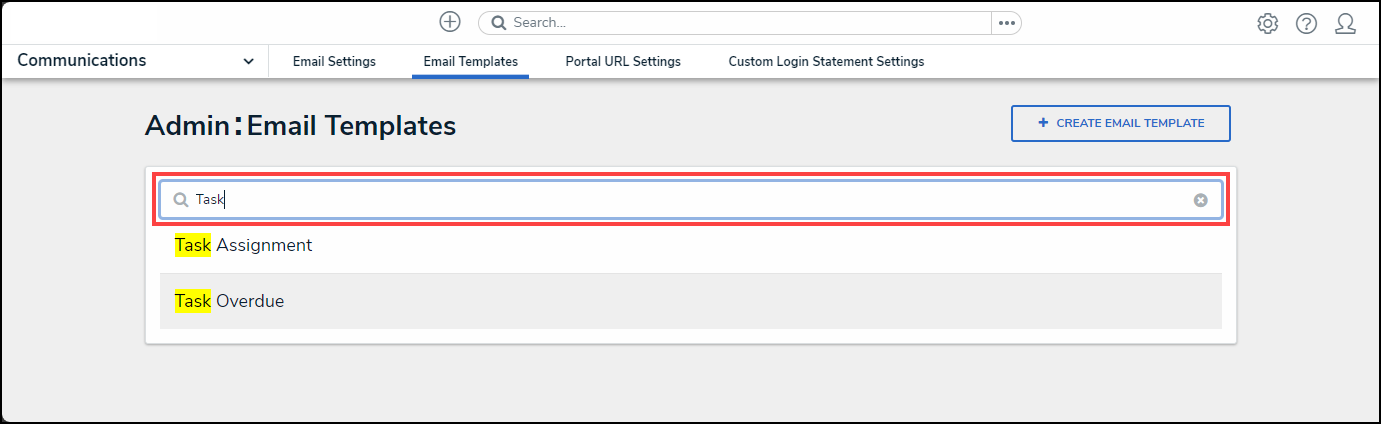1381x424 pixels.
Task: Focus the top global Search field
Action: point(740,23)
